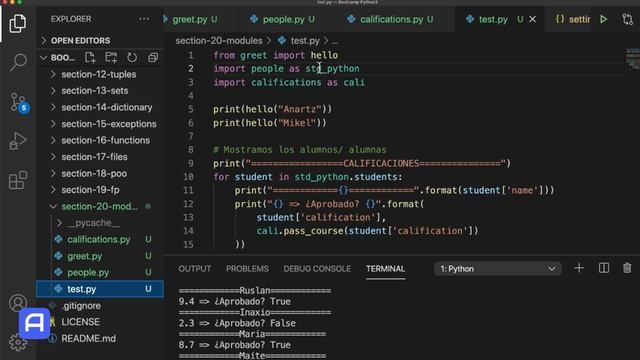The height and width of the screenshot is (360, 640).
Task: Open the PROBLEMS panel tab
Action: (x=247, y=269)
